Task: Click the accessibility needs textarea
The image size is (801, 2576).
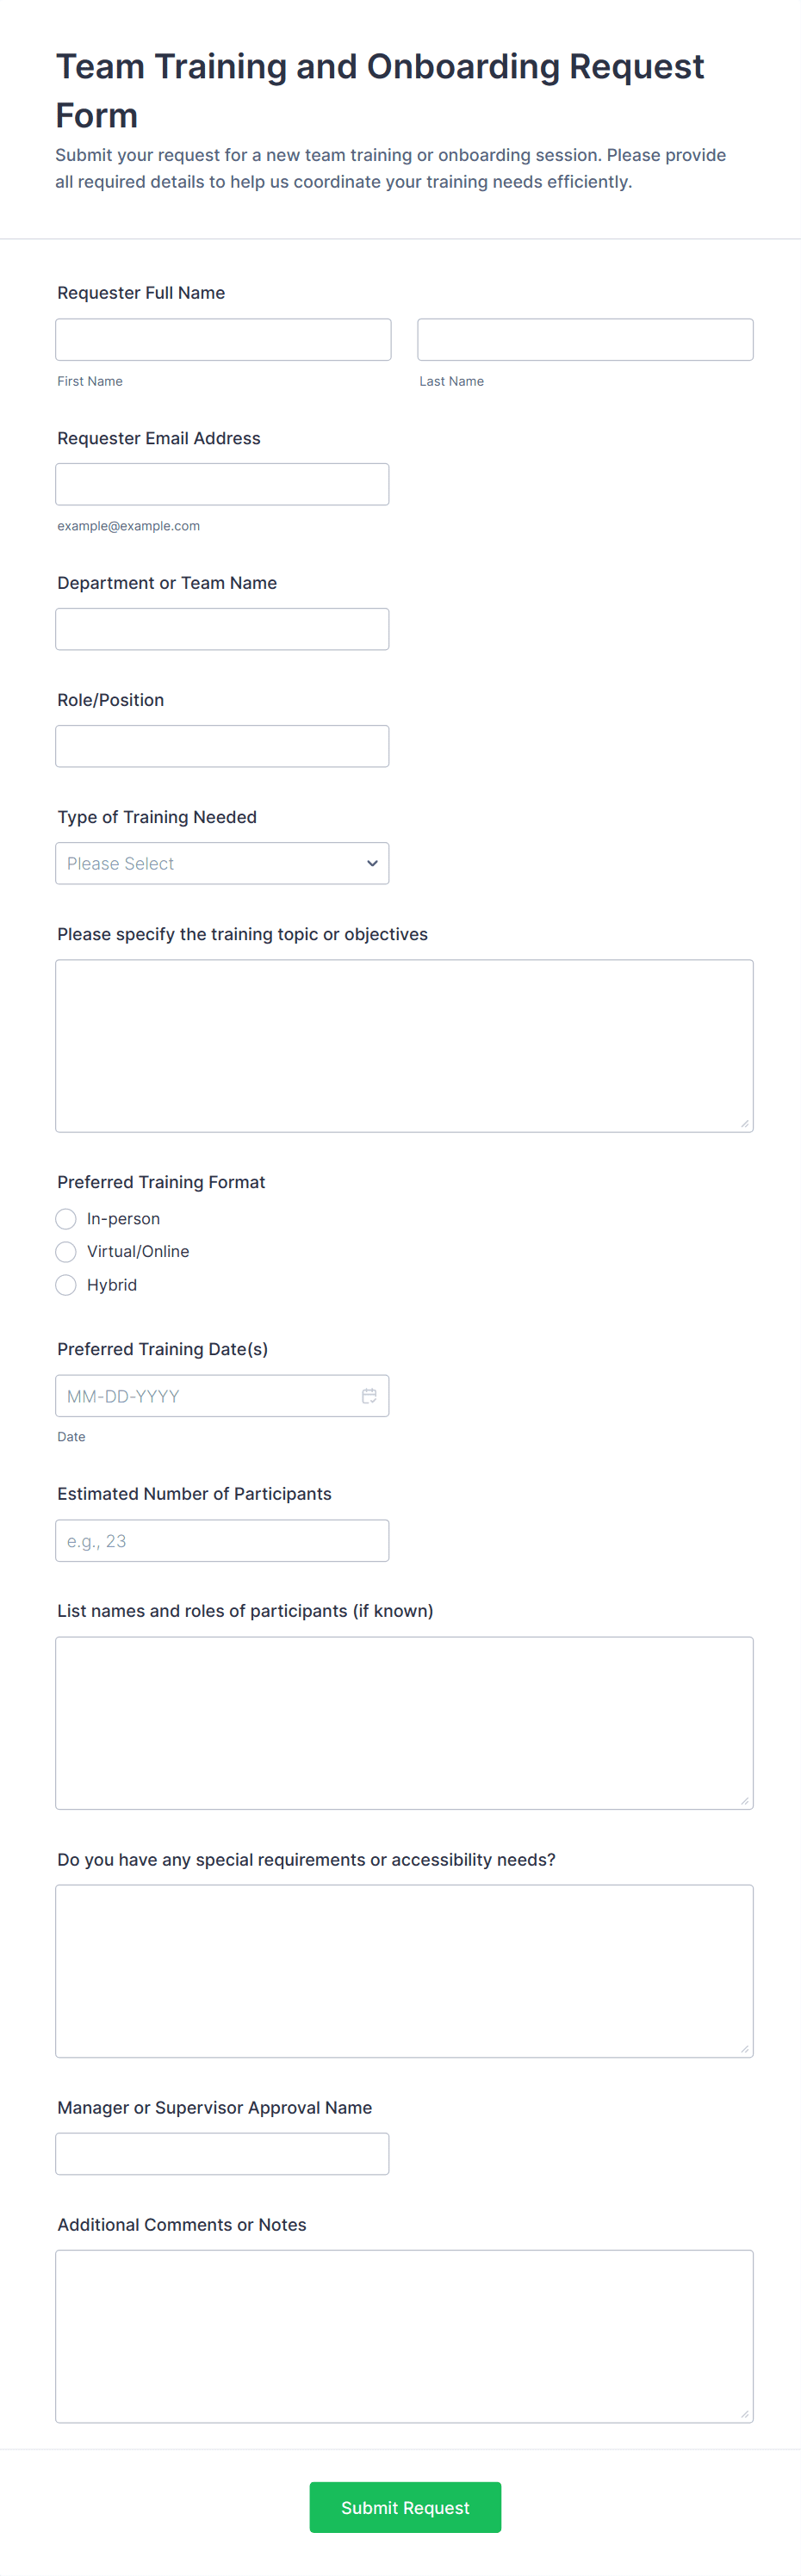Action: [x=404, y=1970]
